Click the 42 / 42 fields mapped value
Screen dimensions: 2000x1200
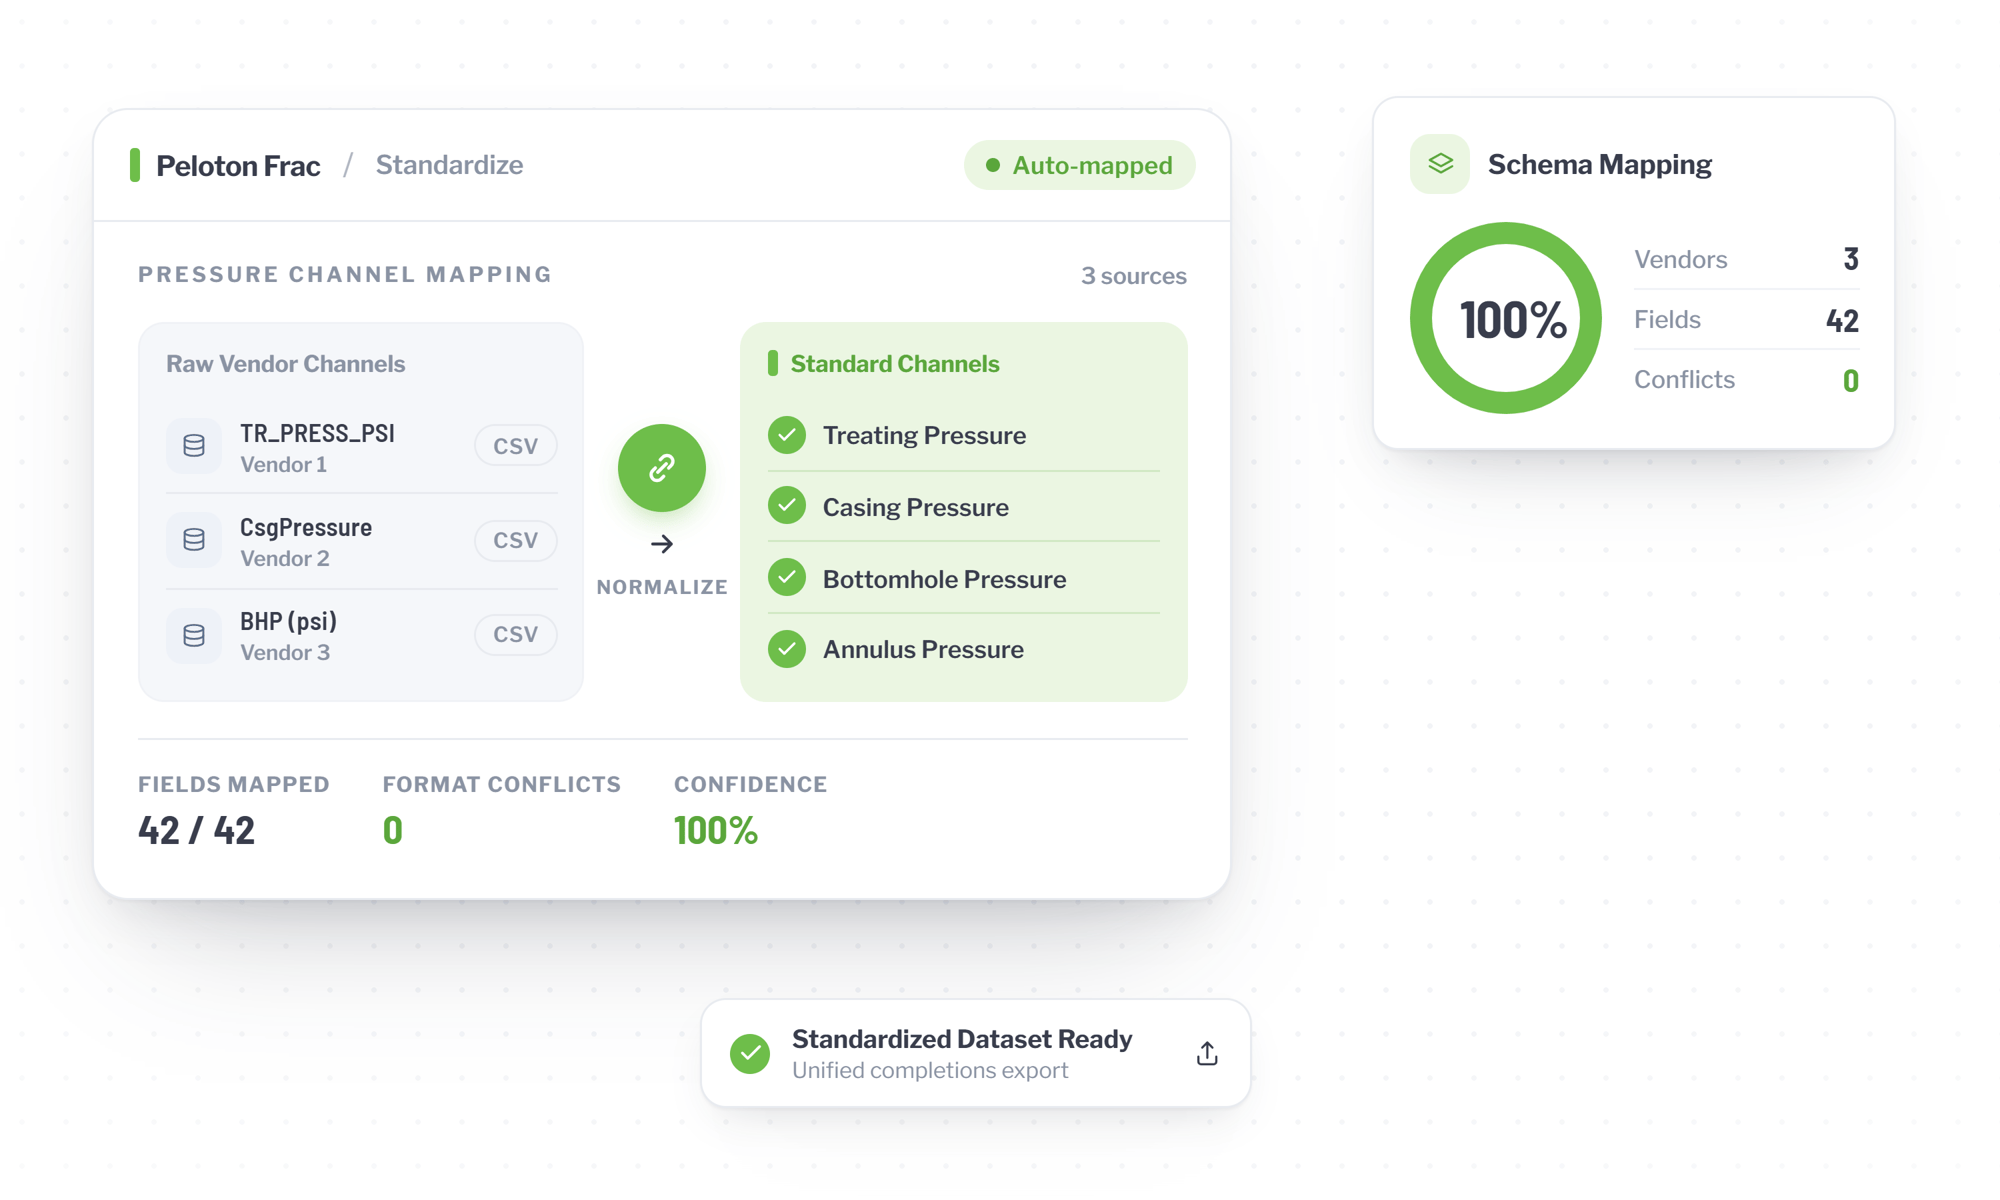click(197, 830)
